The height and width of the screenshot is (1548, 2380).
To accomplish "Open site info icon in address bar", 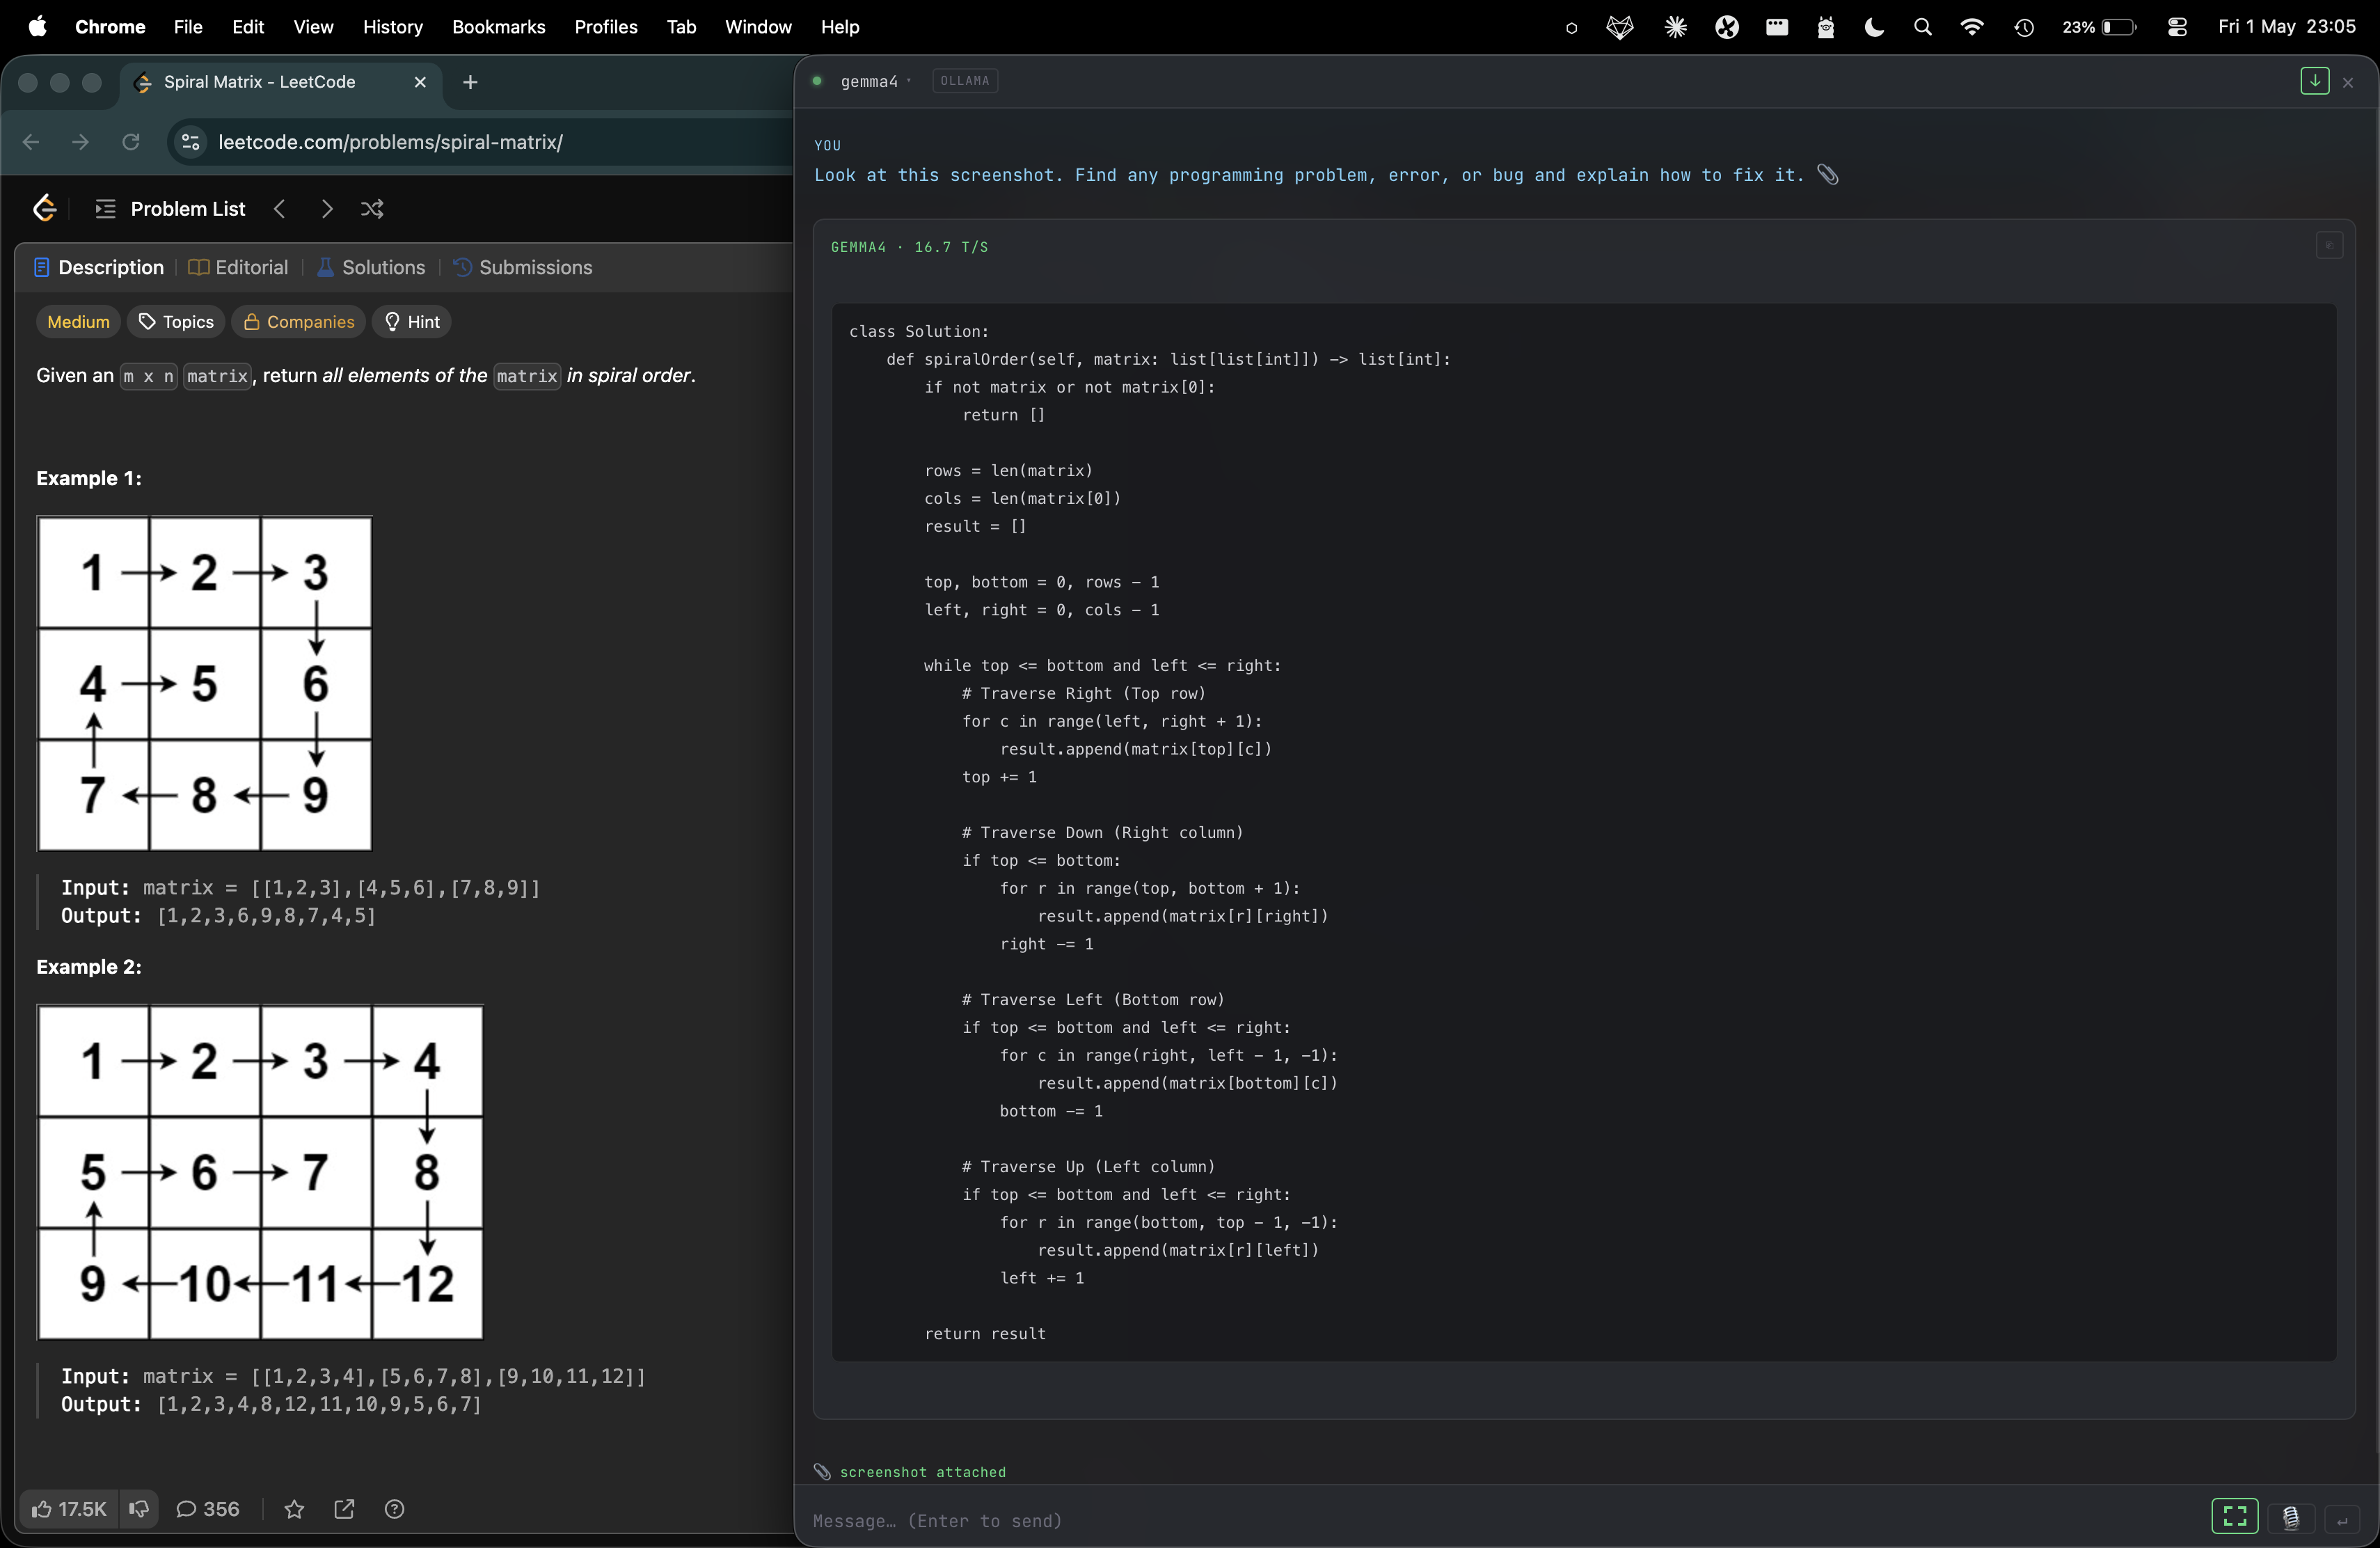I will pyautogui.click(x=191, y=142).
